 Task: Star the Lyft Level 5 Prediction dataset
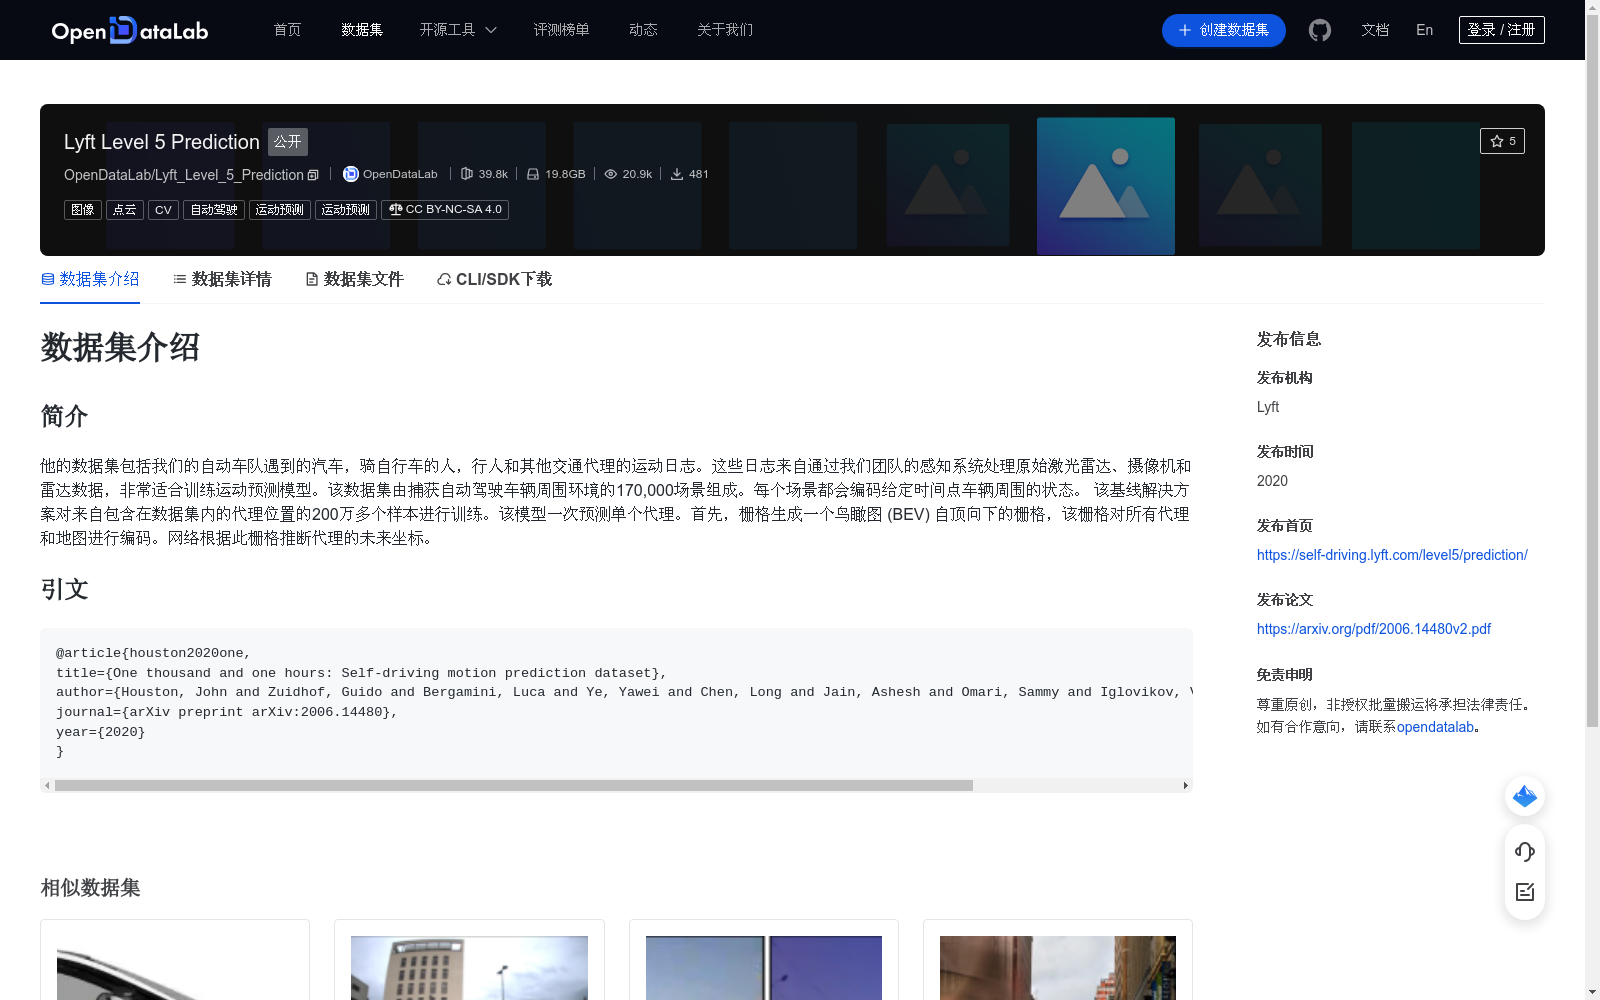pos(1502,141)
